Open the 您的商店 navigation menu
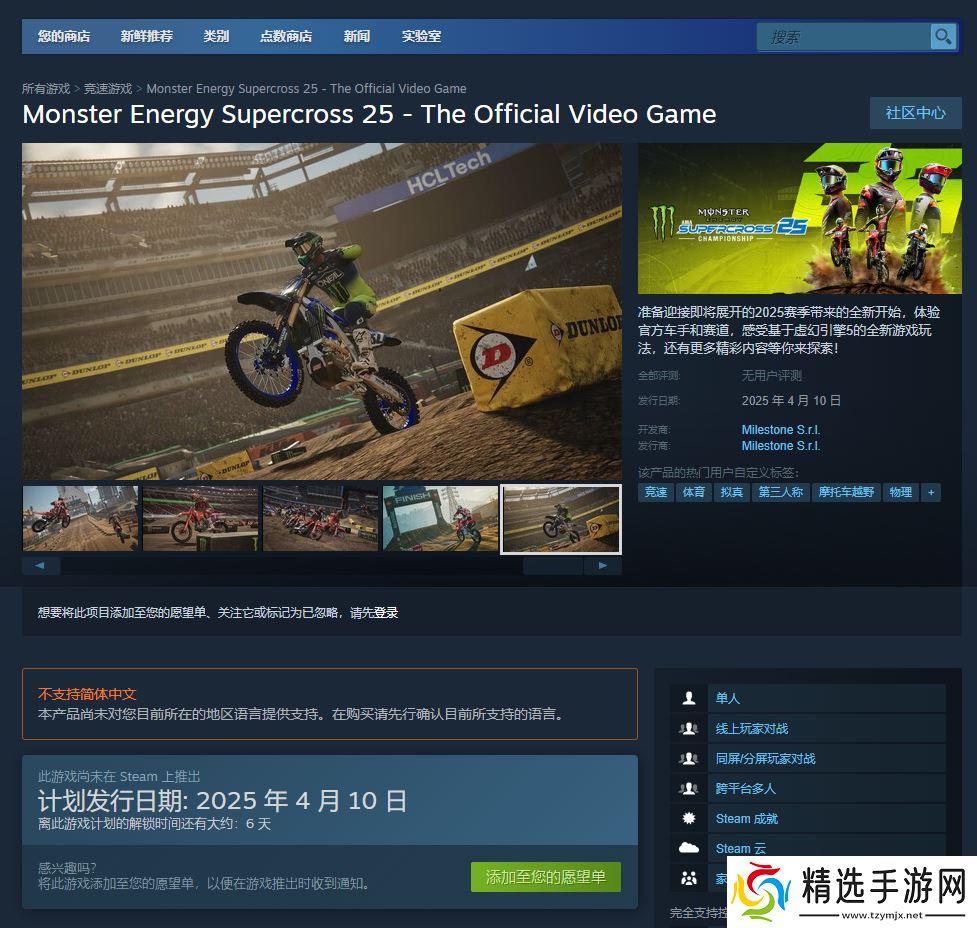Viewport: 977px width, 928px height. (x=64, y=36)
